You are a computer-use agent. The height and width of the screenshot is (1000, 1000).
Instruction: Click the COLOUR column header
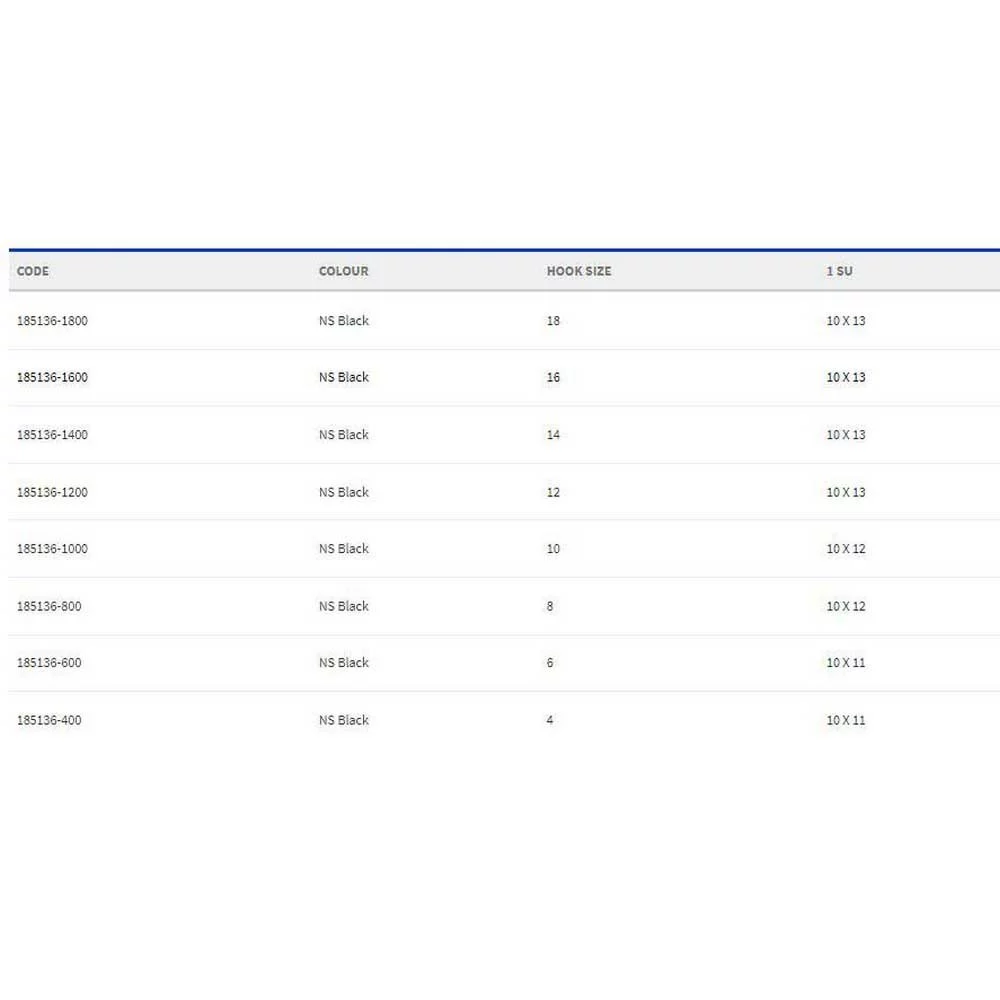point(343,271)
